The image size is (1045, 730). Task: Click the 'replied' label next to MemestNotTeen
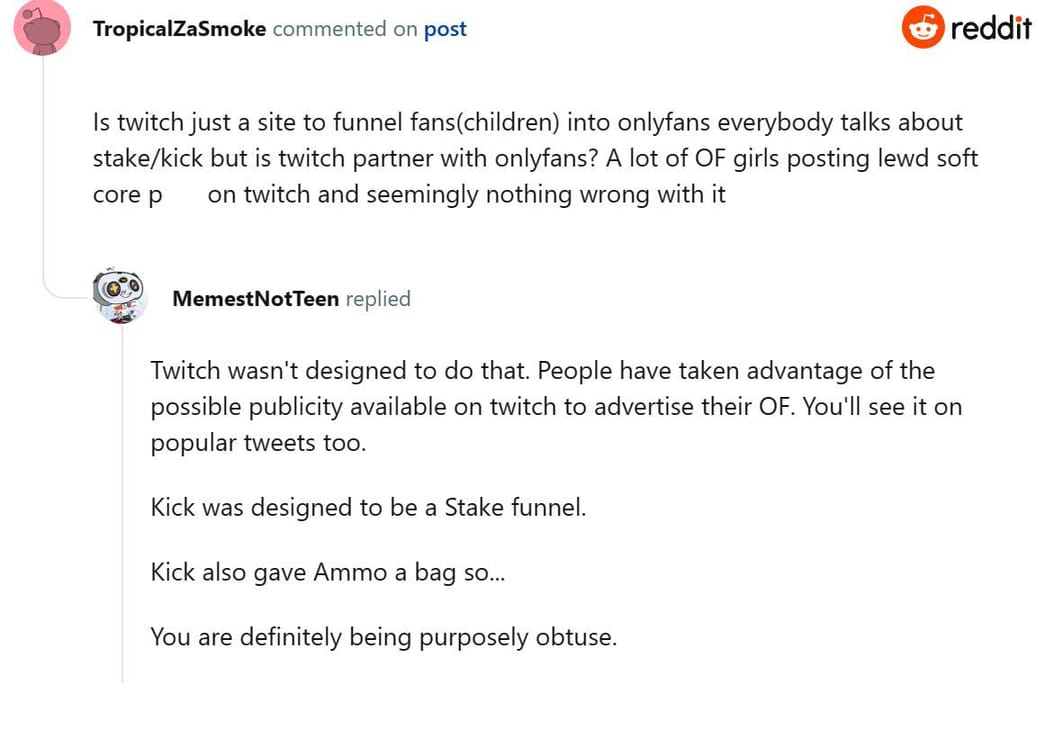click(x=378, y=298)
